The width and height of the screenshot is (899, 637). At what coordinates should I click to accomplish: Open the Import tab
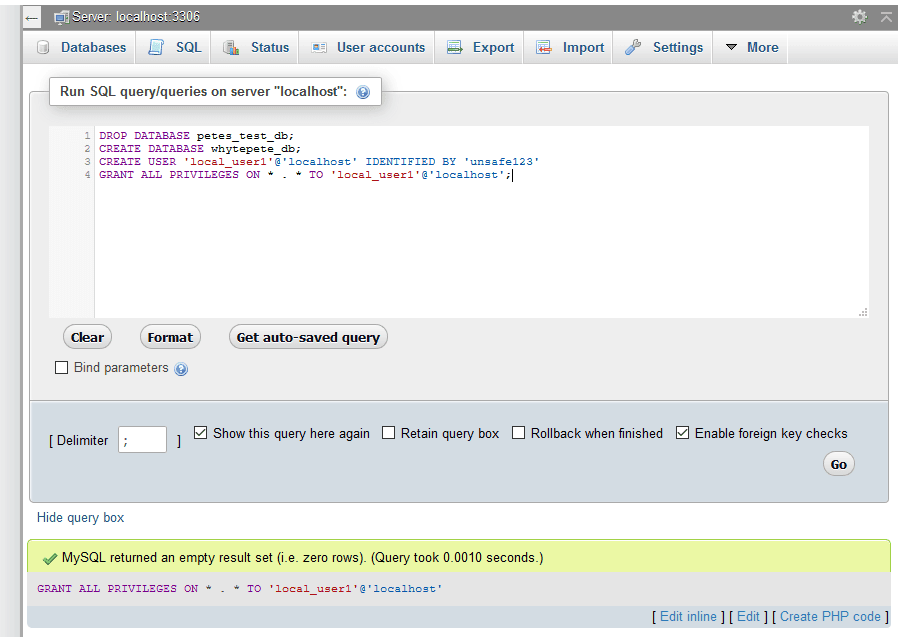[x=569, y=47]
